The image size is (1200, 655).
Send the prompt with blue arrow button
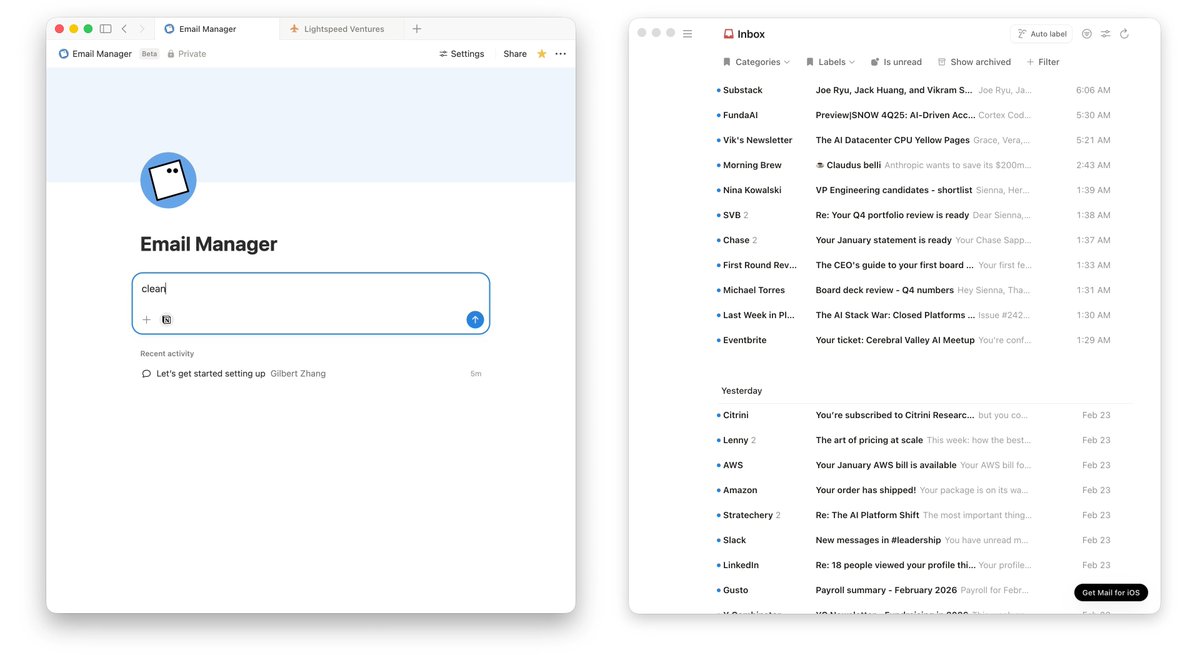tap(475, 320)
